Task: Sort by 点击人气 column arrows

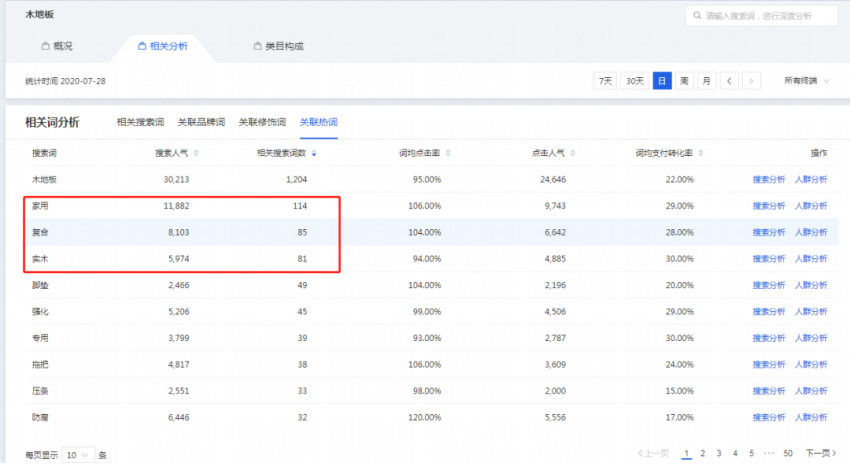Action: click(x=573, y=153)
